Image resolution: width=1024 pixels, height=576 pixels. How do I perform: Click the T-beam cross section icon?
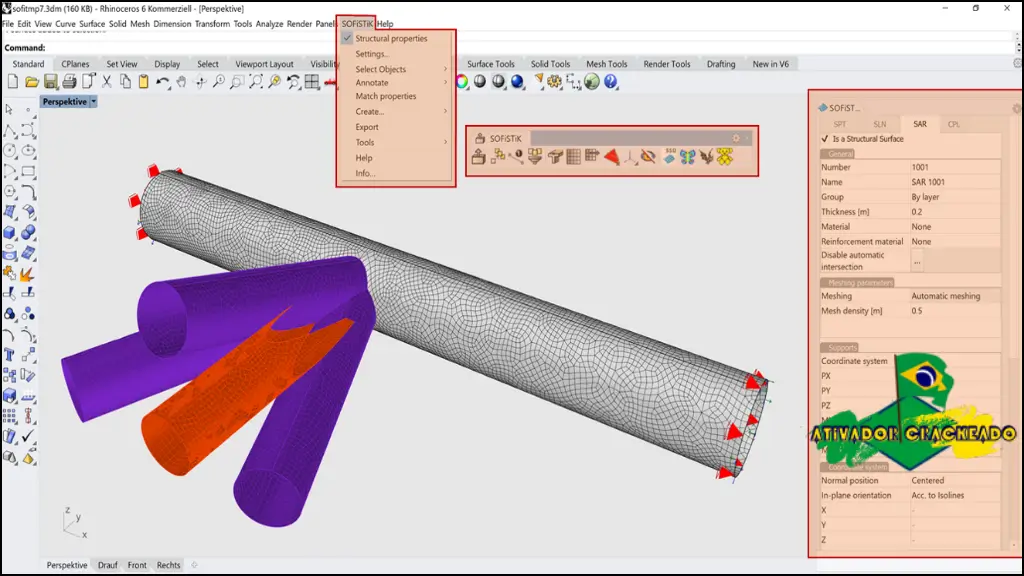coord(555,157)
